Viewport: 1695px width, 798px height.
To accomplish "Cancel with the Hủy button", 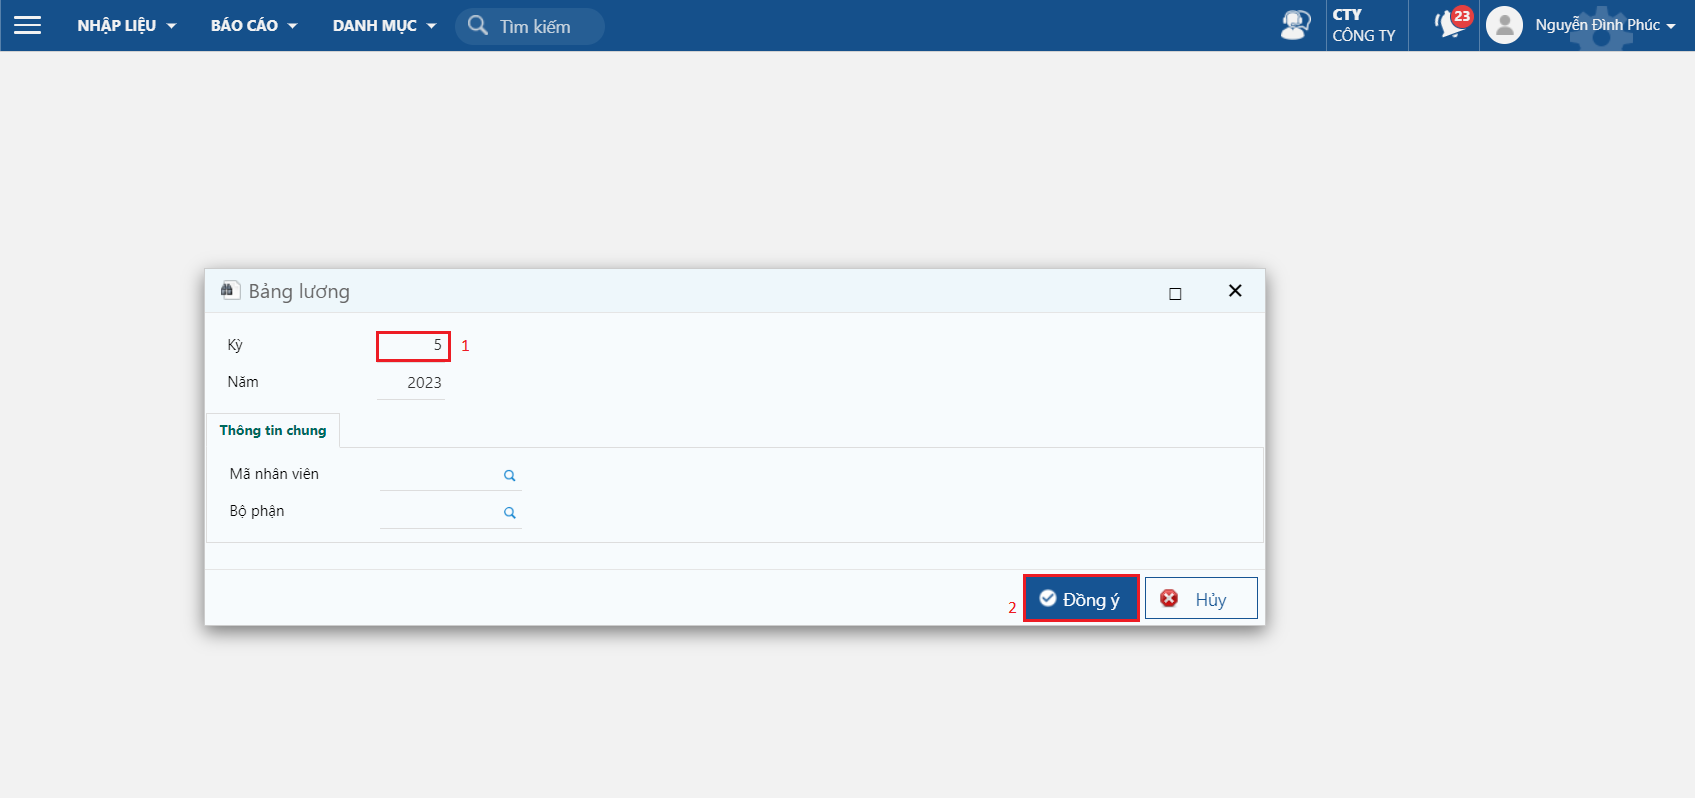I will (1200, 599).
